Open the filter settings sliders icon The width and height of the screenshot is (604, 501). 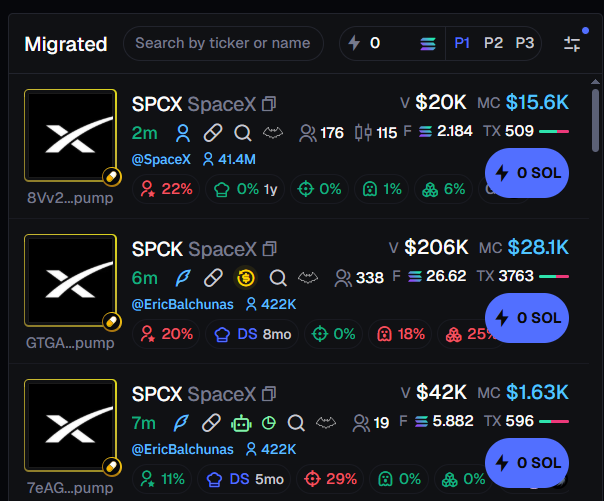click(x=572, y=44)
